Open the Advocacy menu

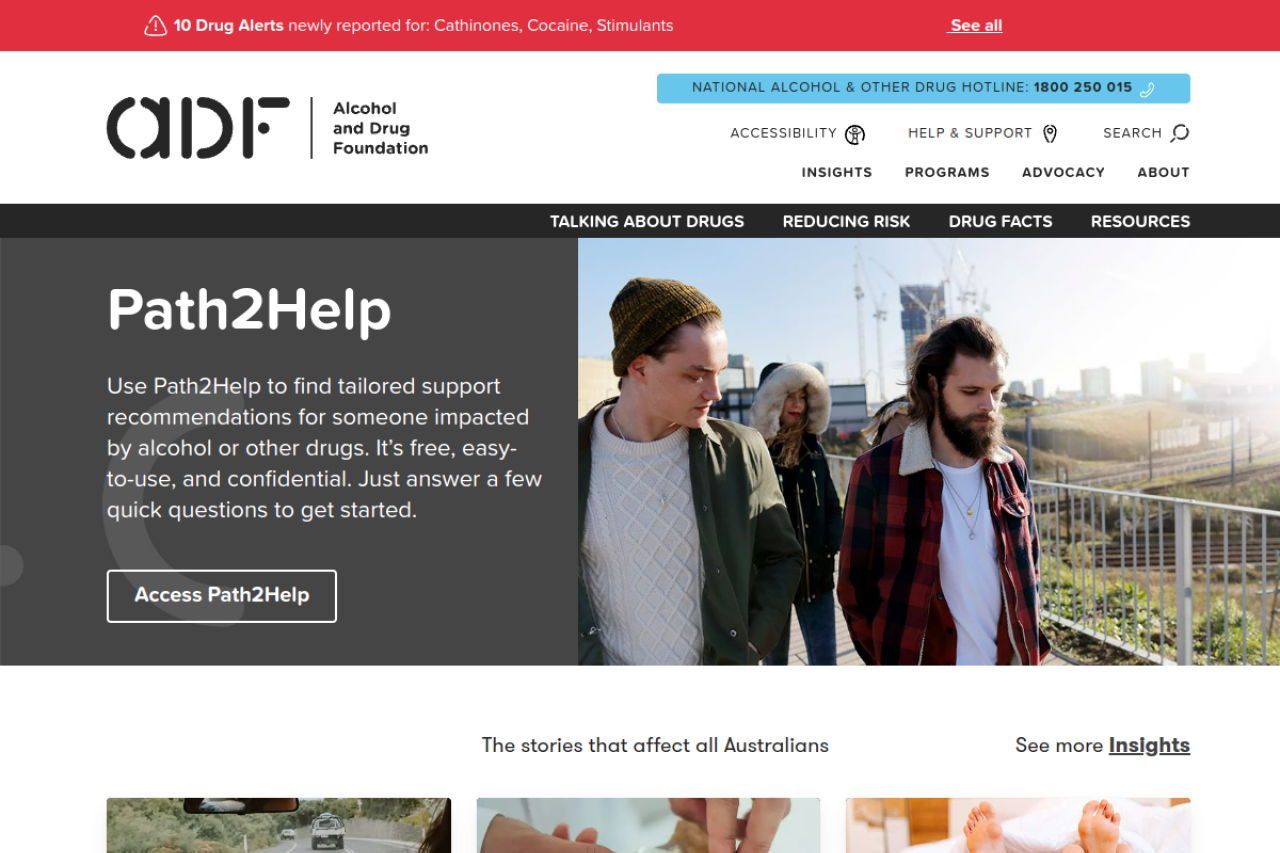(x=1063, y=172)
